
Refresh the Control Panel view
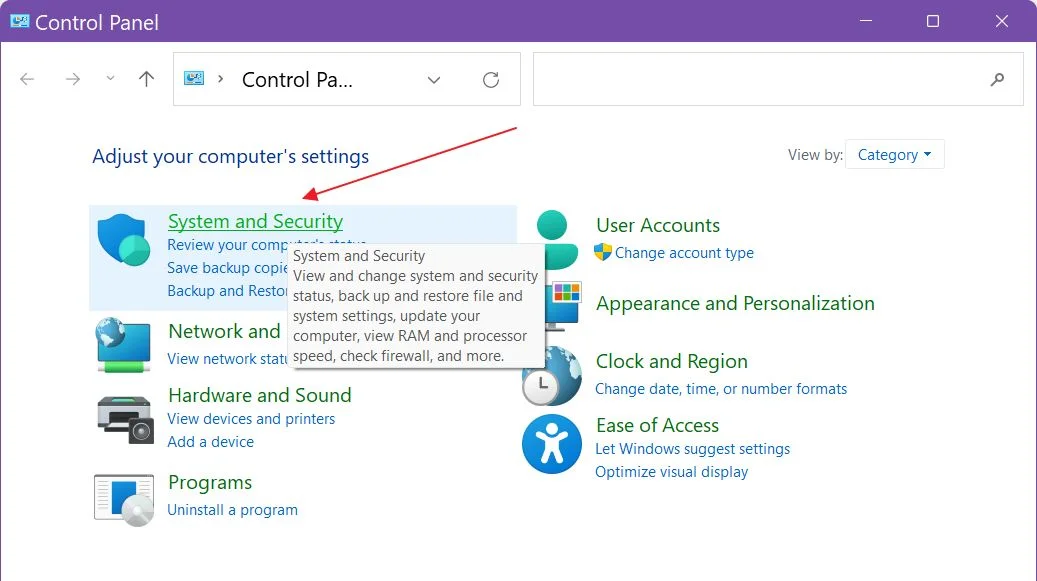[x=491, y=80]
